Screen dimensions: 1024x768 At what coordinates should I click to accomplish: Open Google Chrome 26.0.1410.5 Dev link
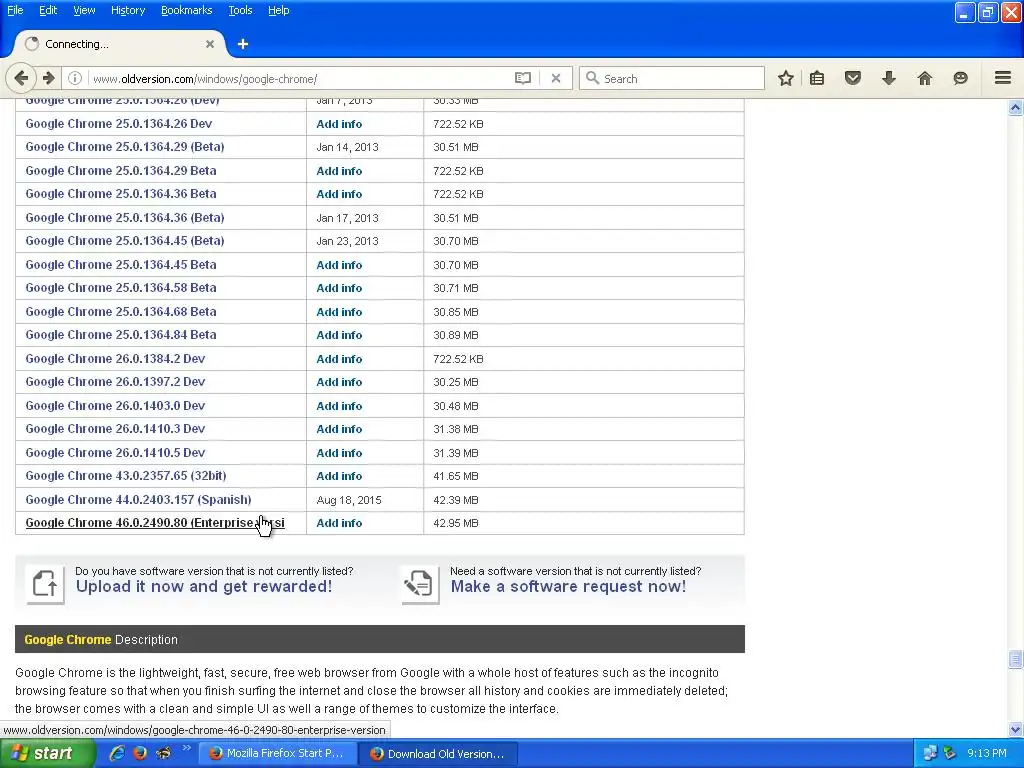116,453
